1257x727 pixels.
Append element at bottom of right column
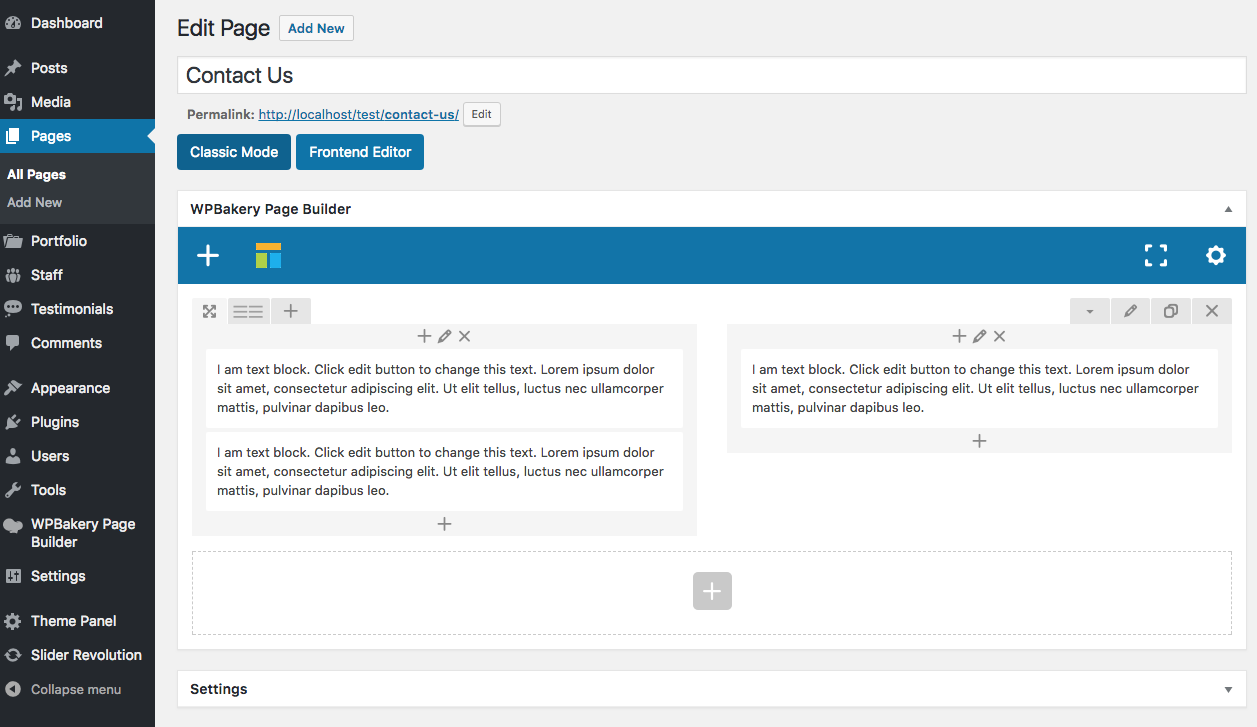coord(980,441)
